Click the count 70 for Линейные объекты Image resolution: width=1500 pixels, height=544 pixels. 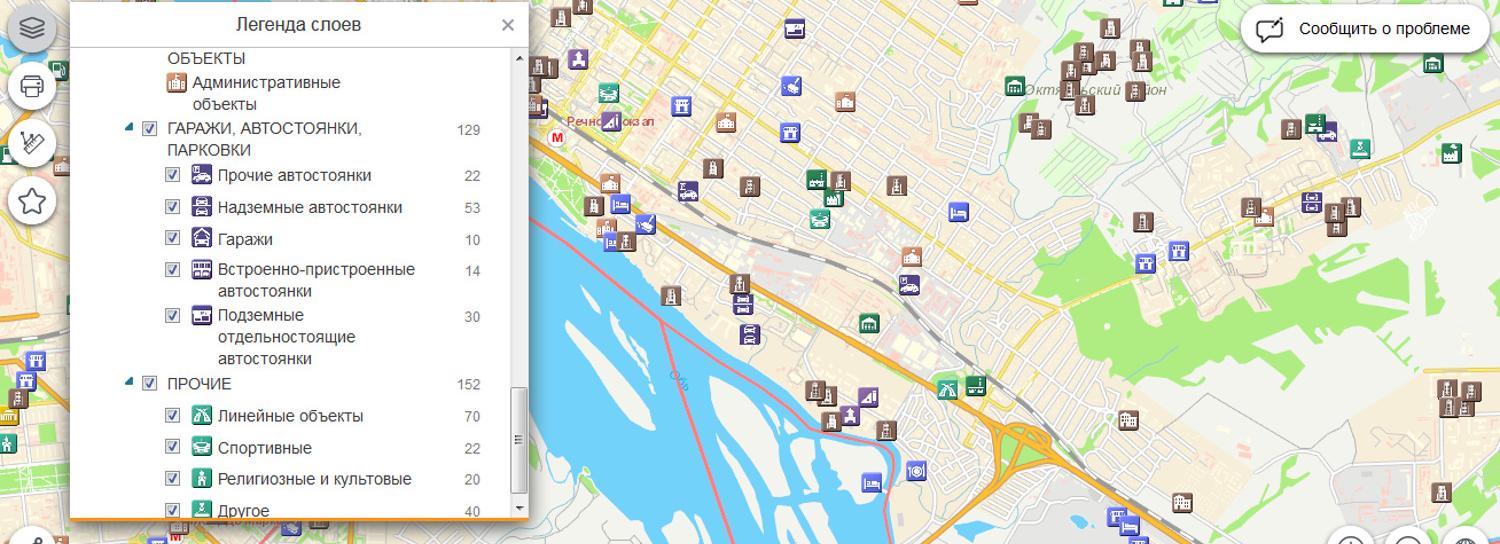coord(472,416)
